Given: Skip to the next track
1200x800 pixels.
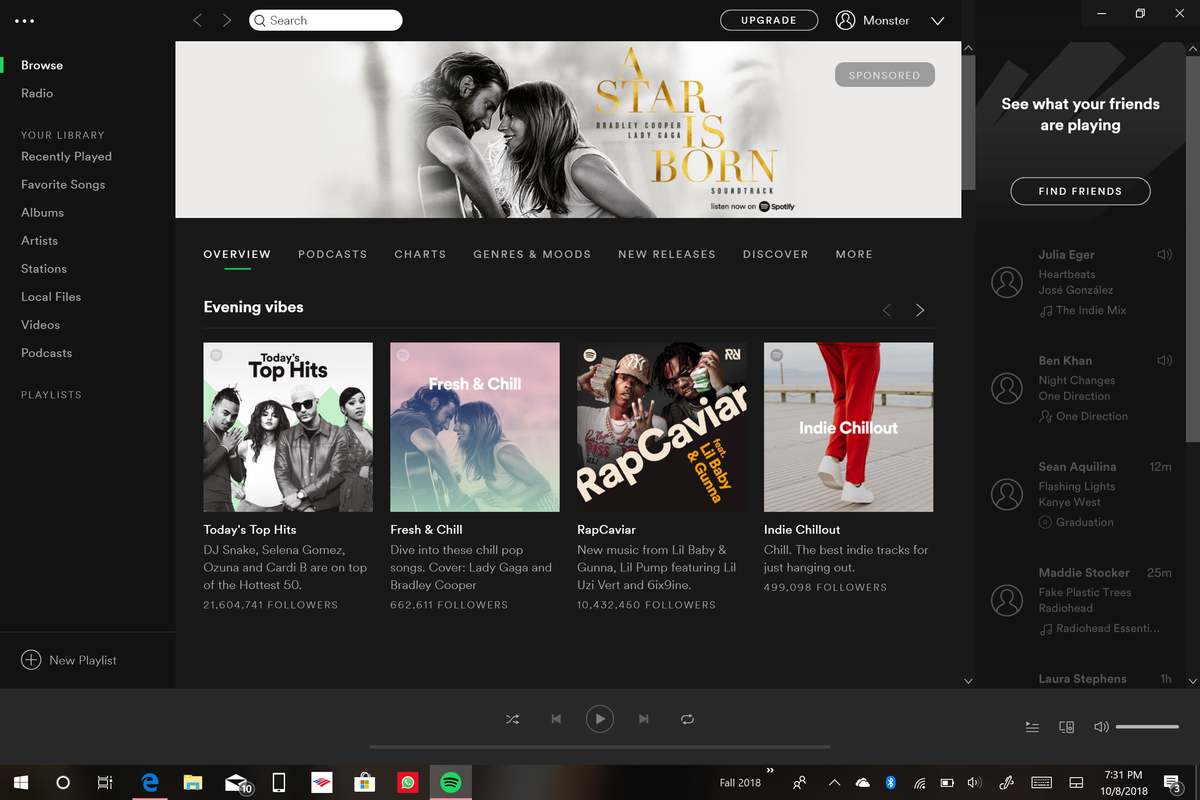Looking at the screenshot, I should click(x=644, y=719).
